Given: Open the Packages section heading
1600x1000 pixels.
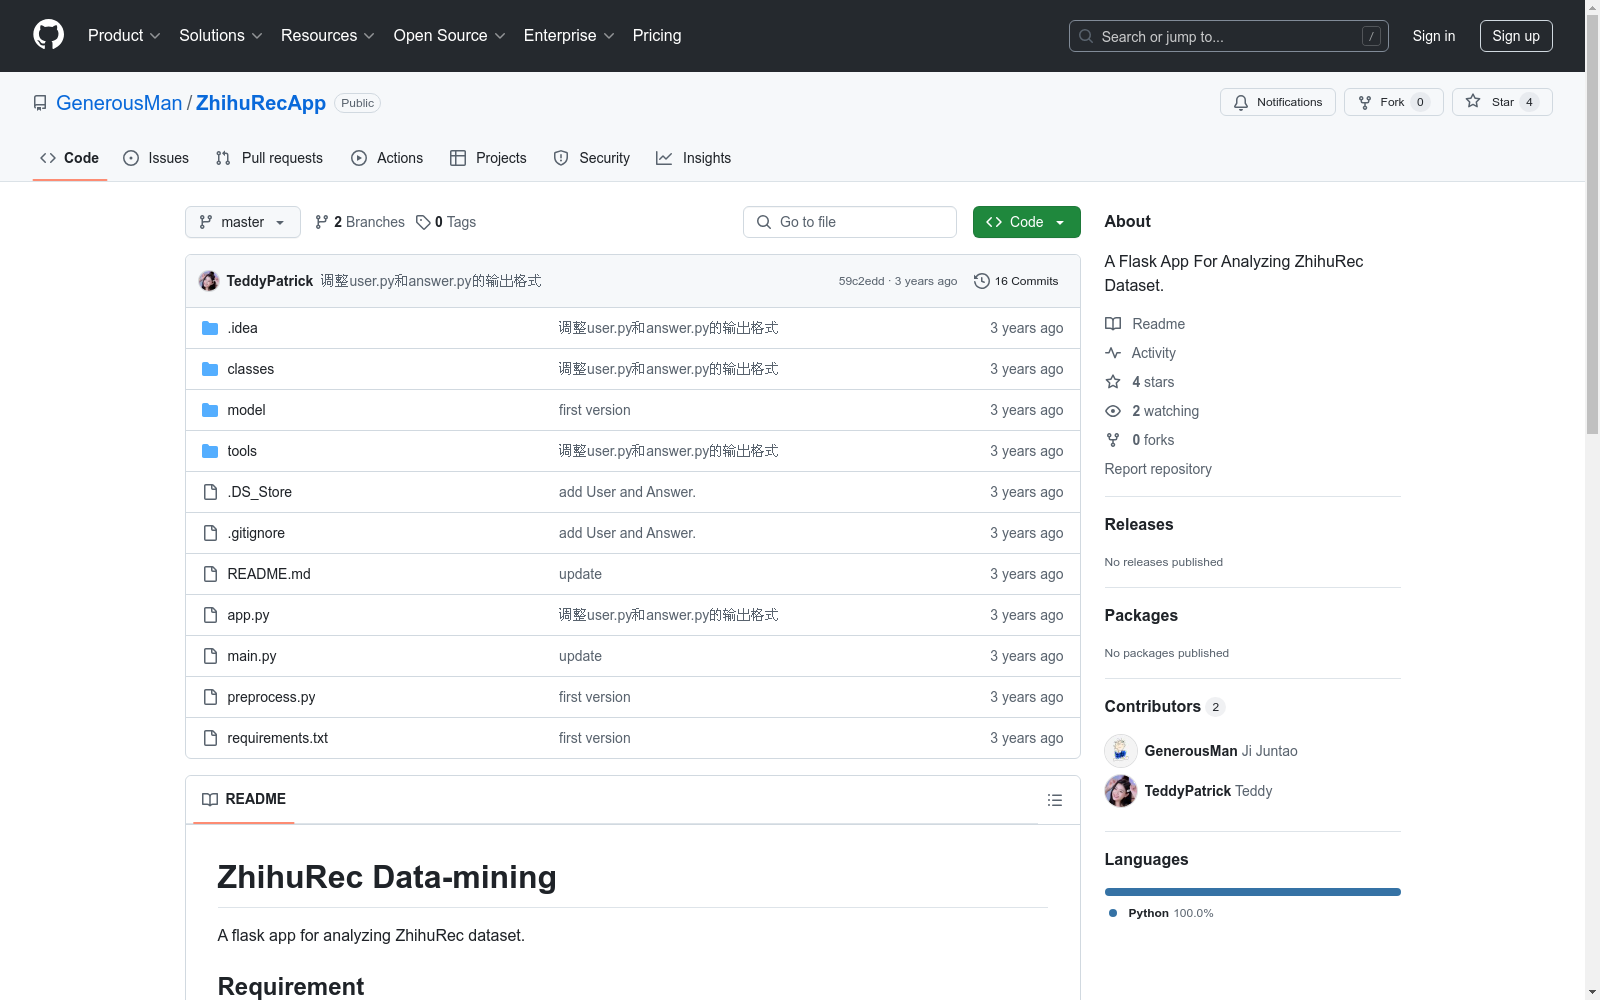Looking at the screenshot, I should [1141, 615].
